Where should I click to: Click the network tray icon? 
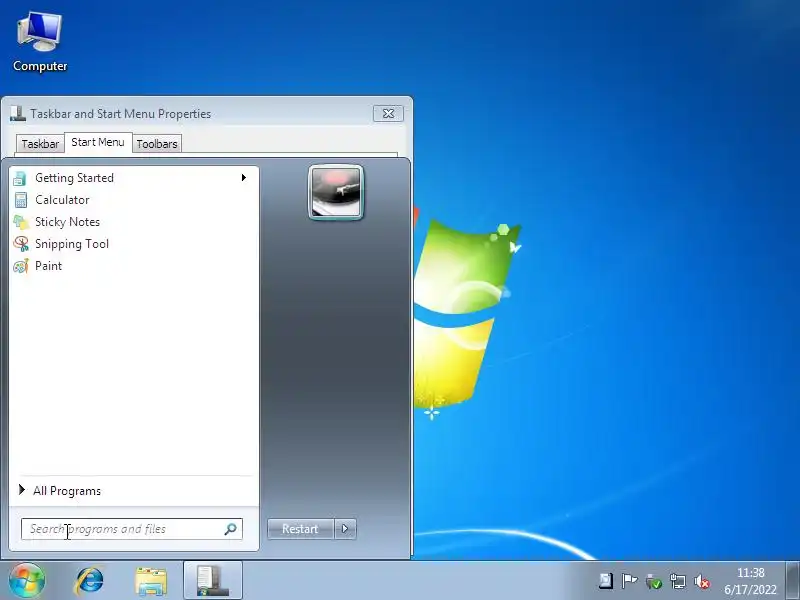click(x=678, y=581)
